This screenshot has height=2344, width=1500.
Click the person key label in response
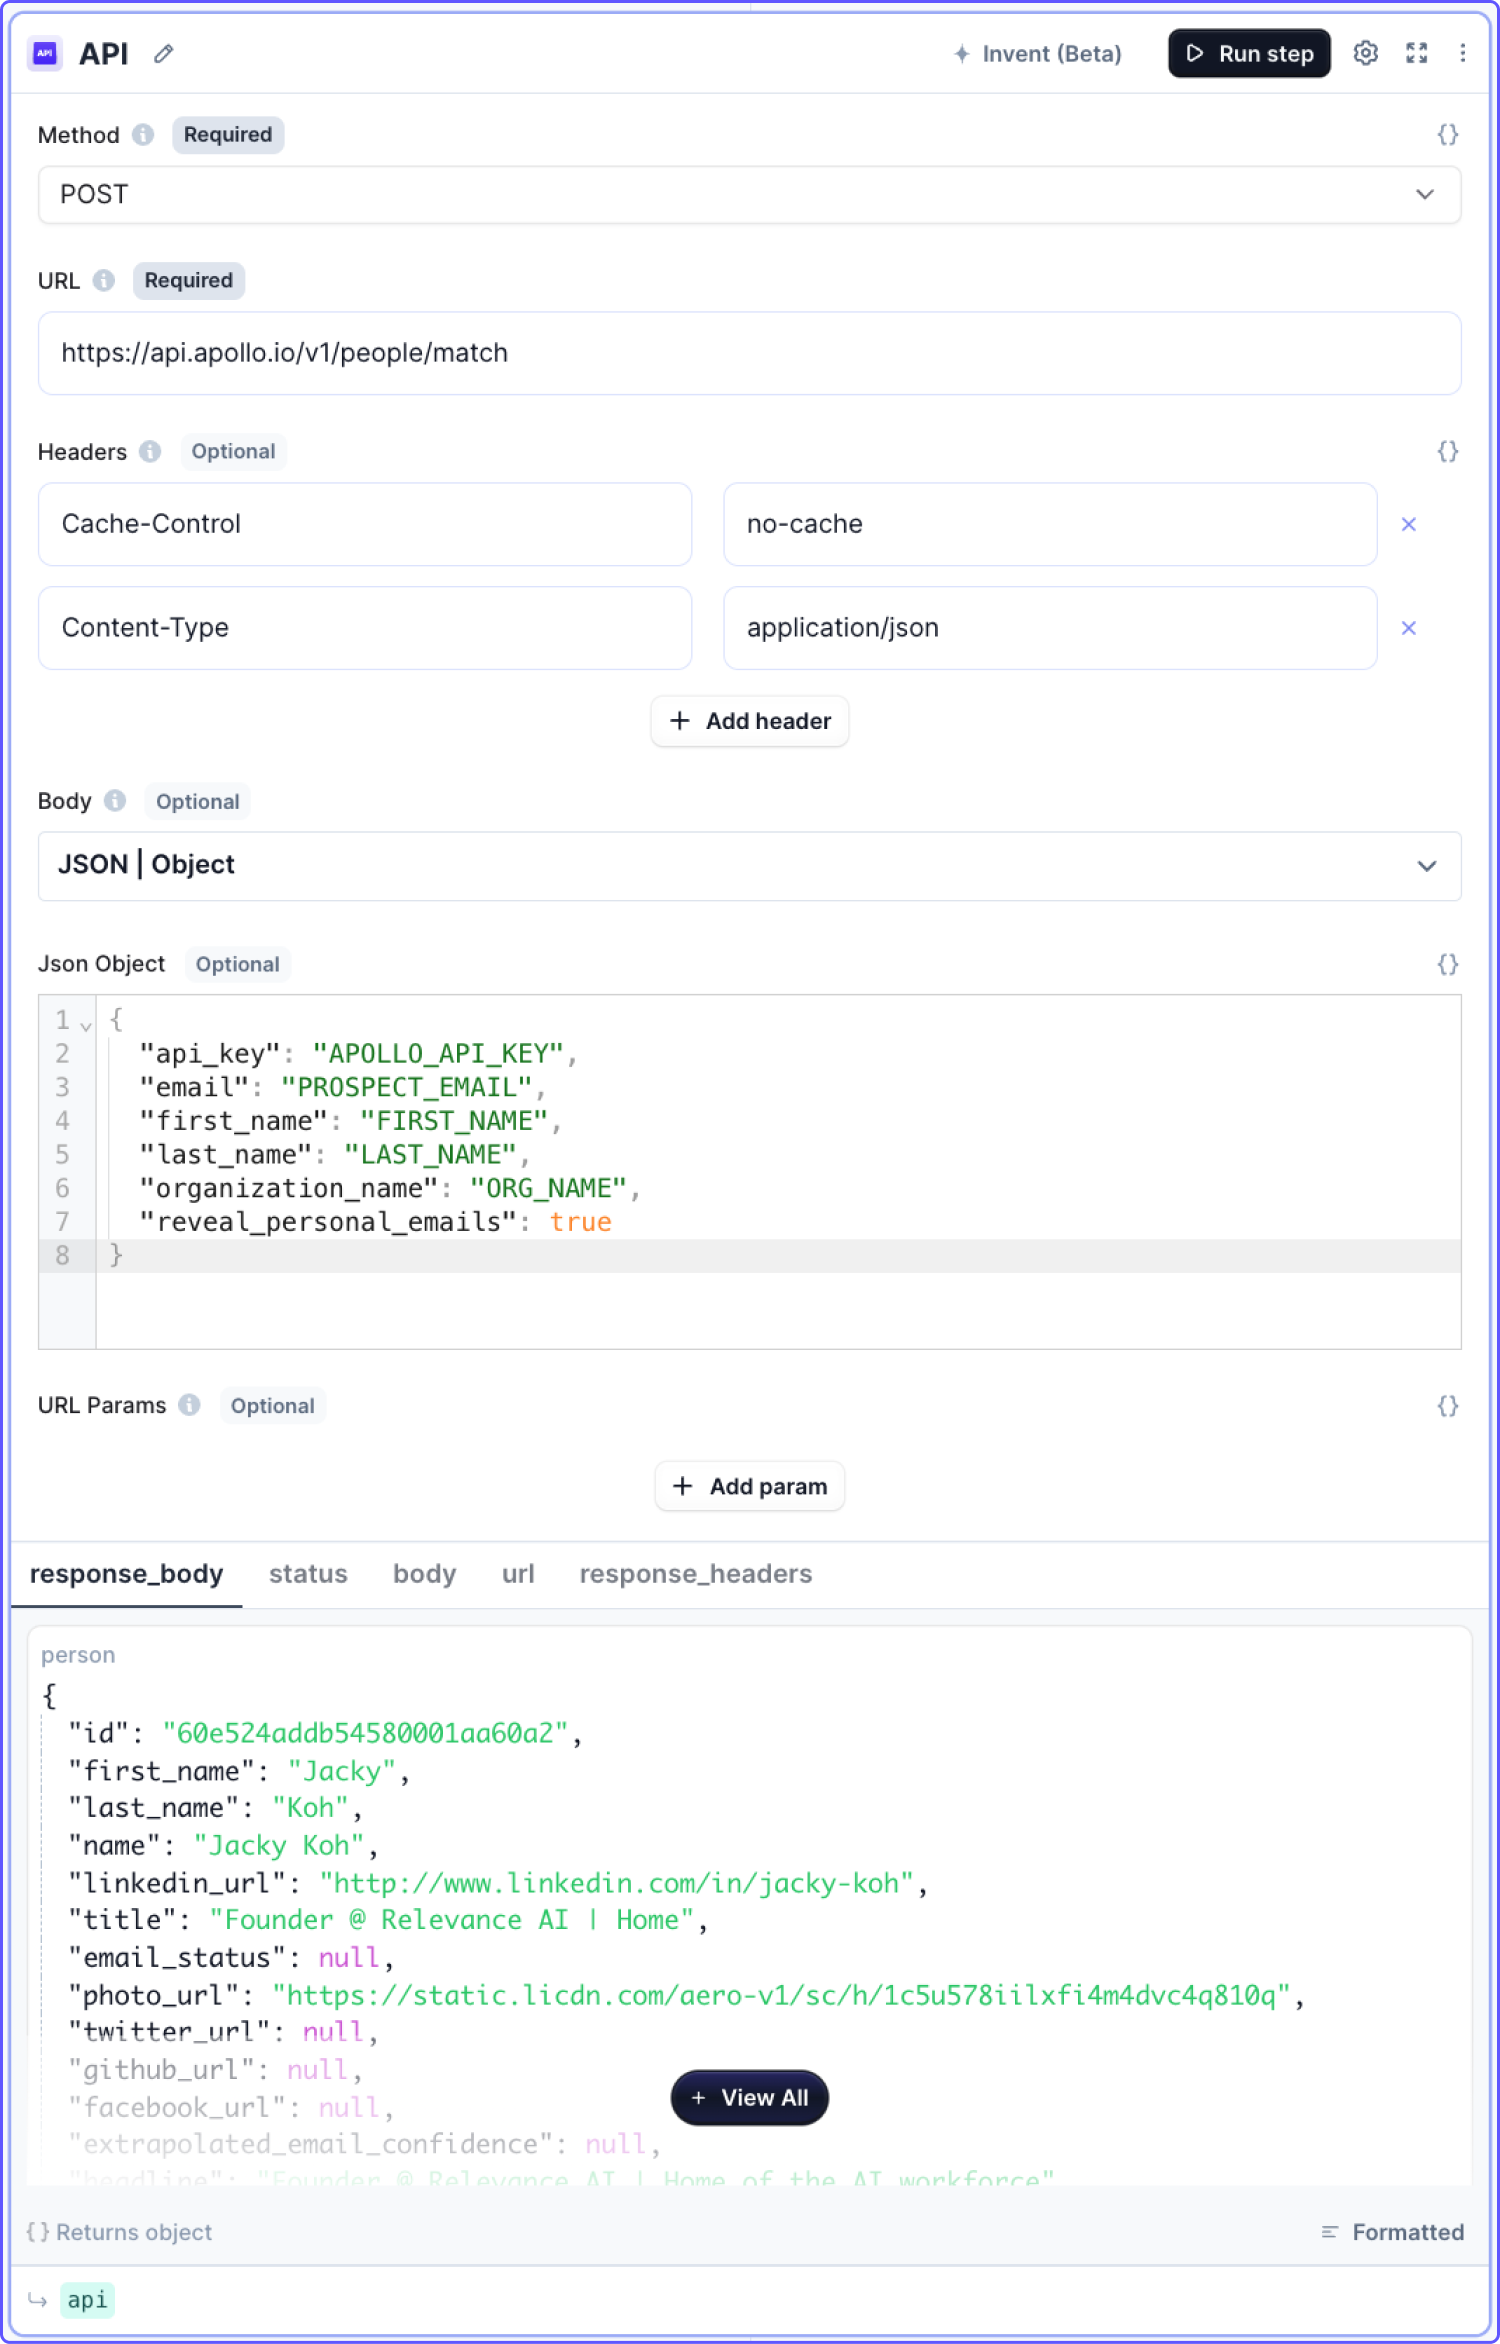78,1656
